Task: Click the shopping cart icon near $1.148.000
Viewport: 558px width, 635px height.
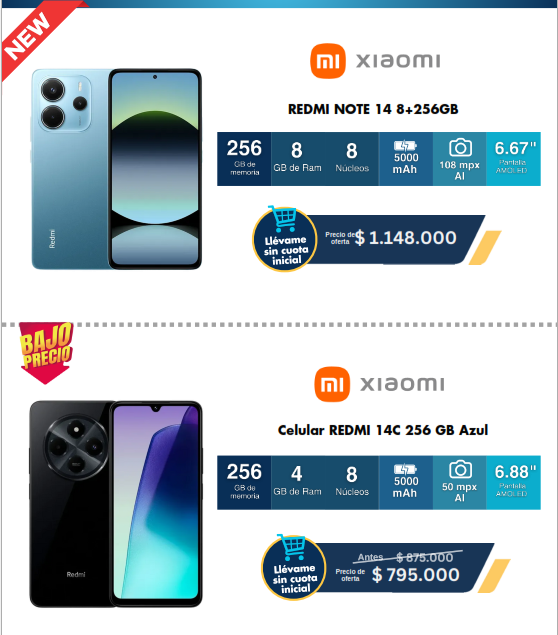Action: click(x=282, y=219)
